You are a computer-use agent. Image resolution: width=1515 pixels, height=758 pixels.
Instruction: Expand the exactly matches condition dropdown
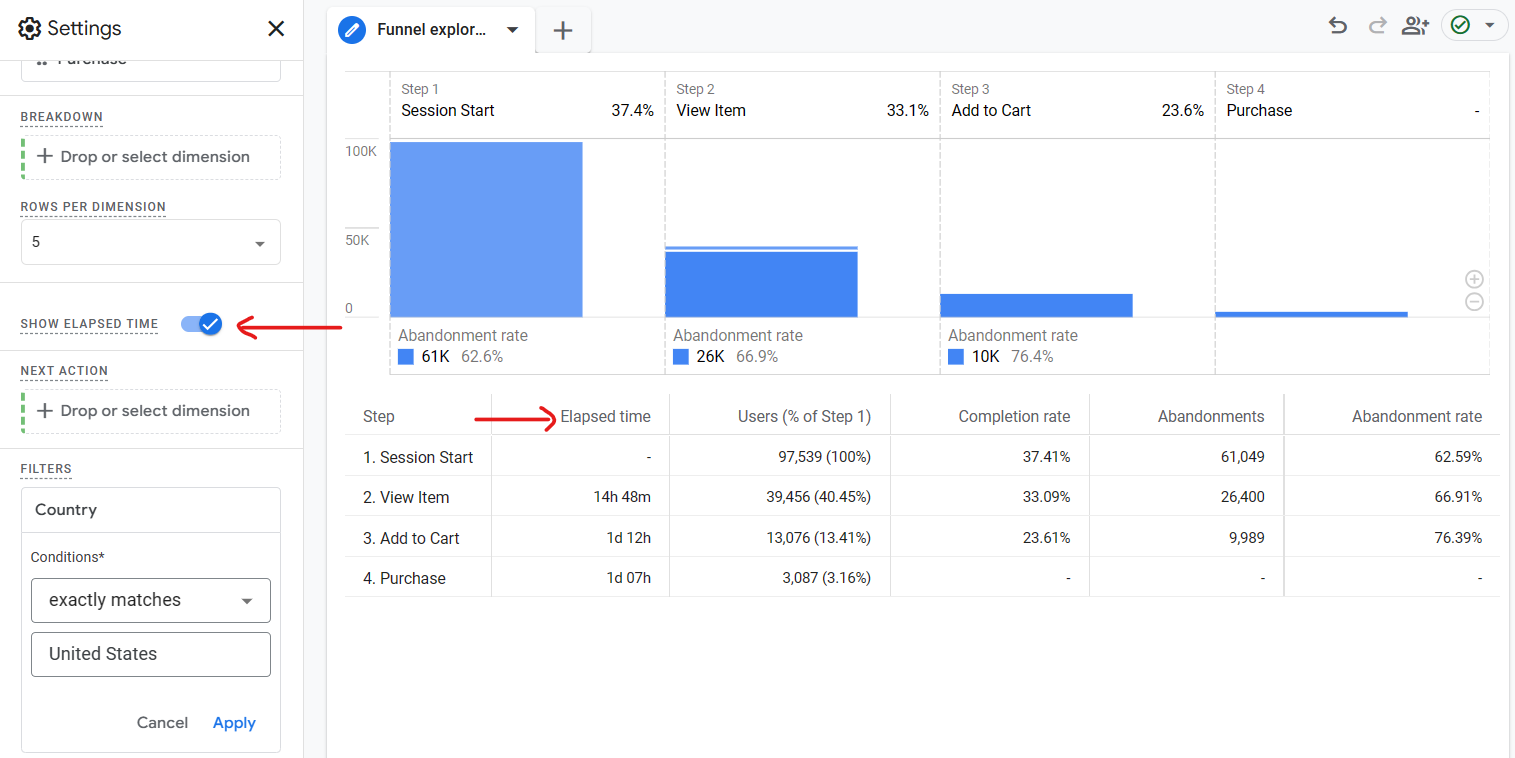[x=150, y=600]
